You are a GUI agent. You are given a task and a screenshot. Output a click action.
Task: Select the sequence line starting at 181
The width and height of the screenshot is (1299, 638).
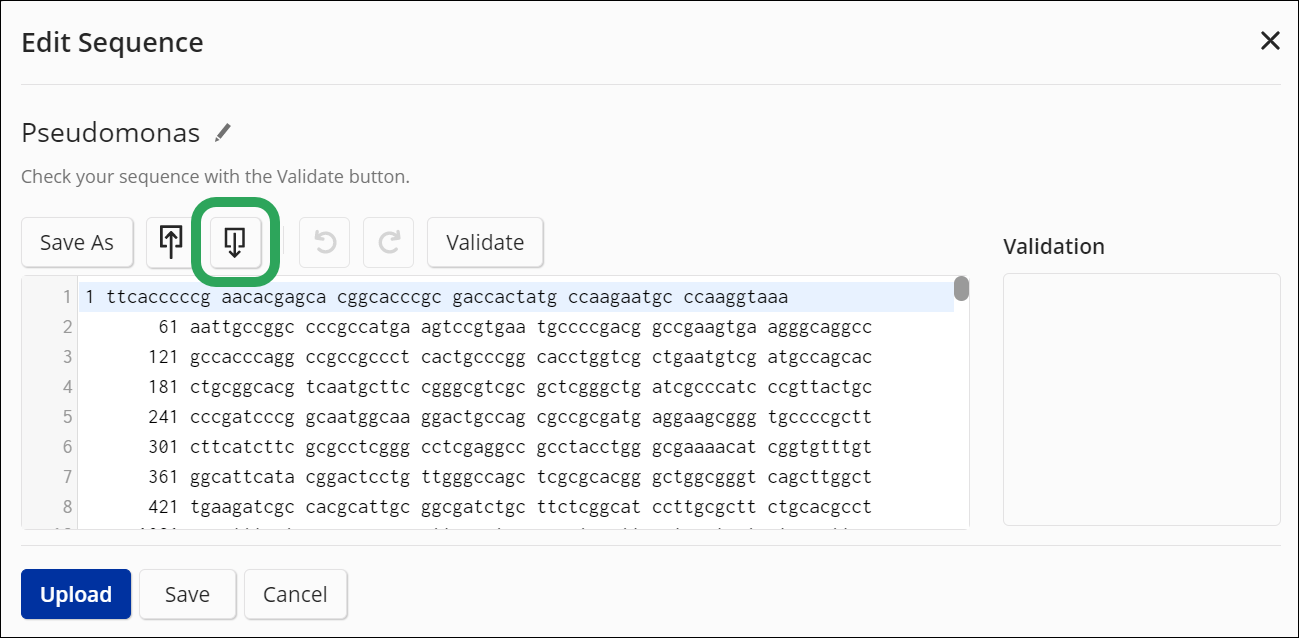coord(515,387)
